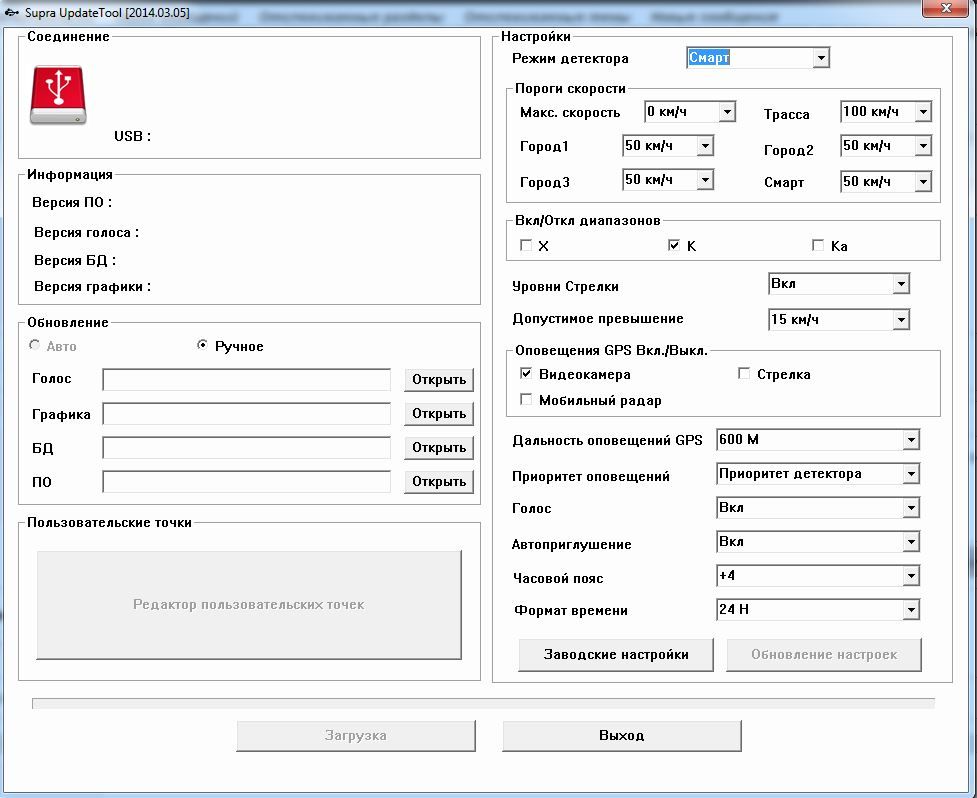Click Открыть button next to БД

pos(439,448)
